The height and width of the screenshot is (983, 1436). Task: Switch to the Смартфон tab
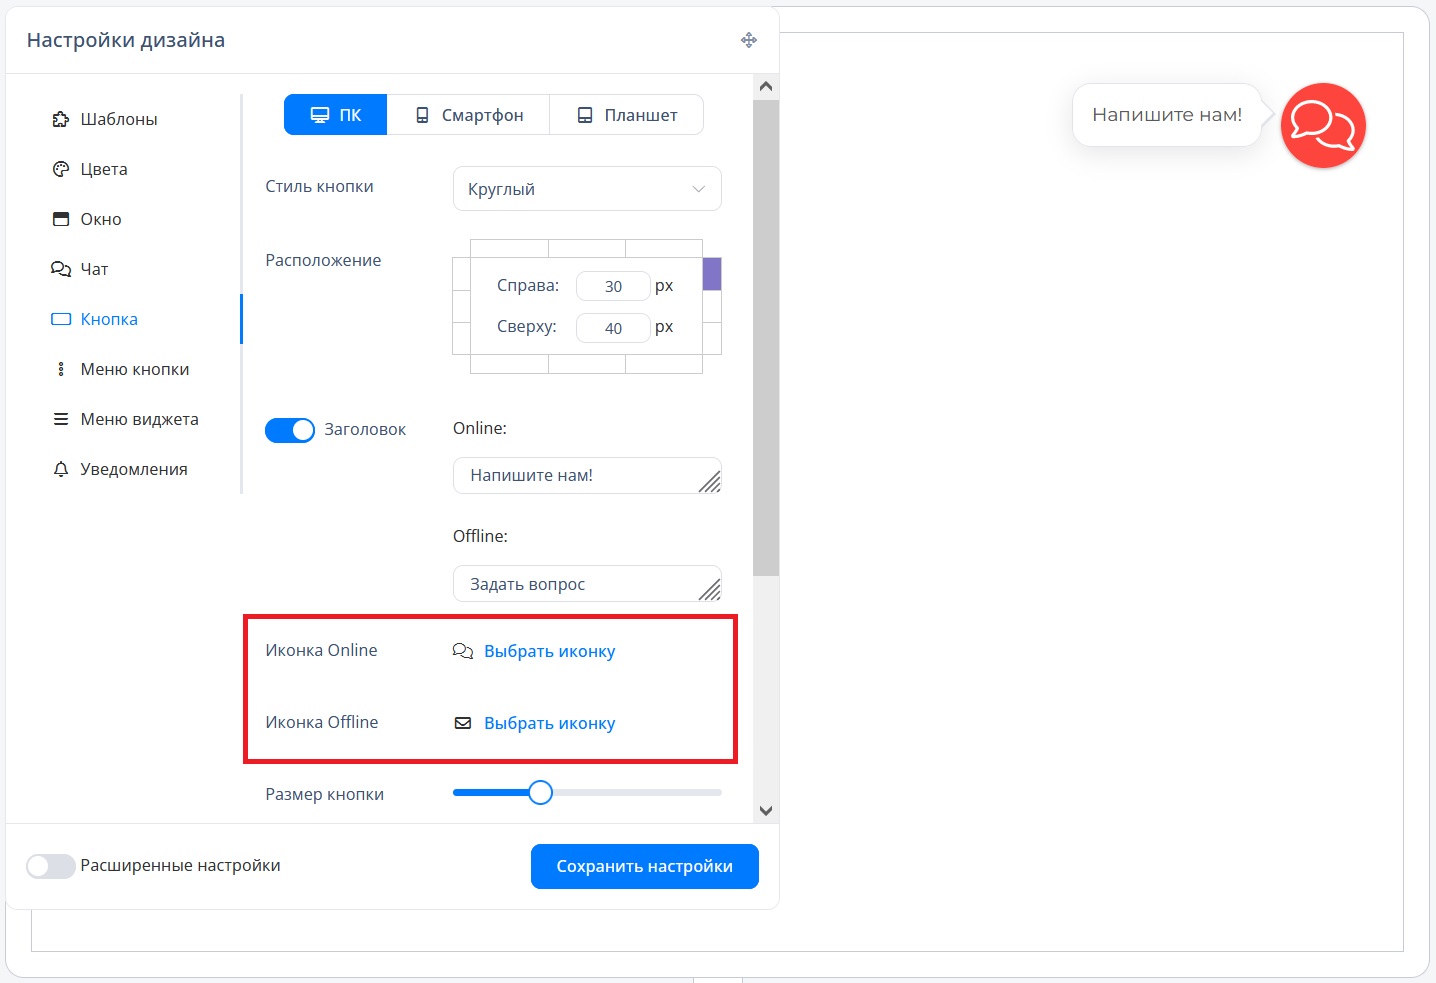click(469, 115)
